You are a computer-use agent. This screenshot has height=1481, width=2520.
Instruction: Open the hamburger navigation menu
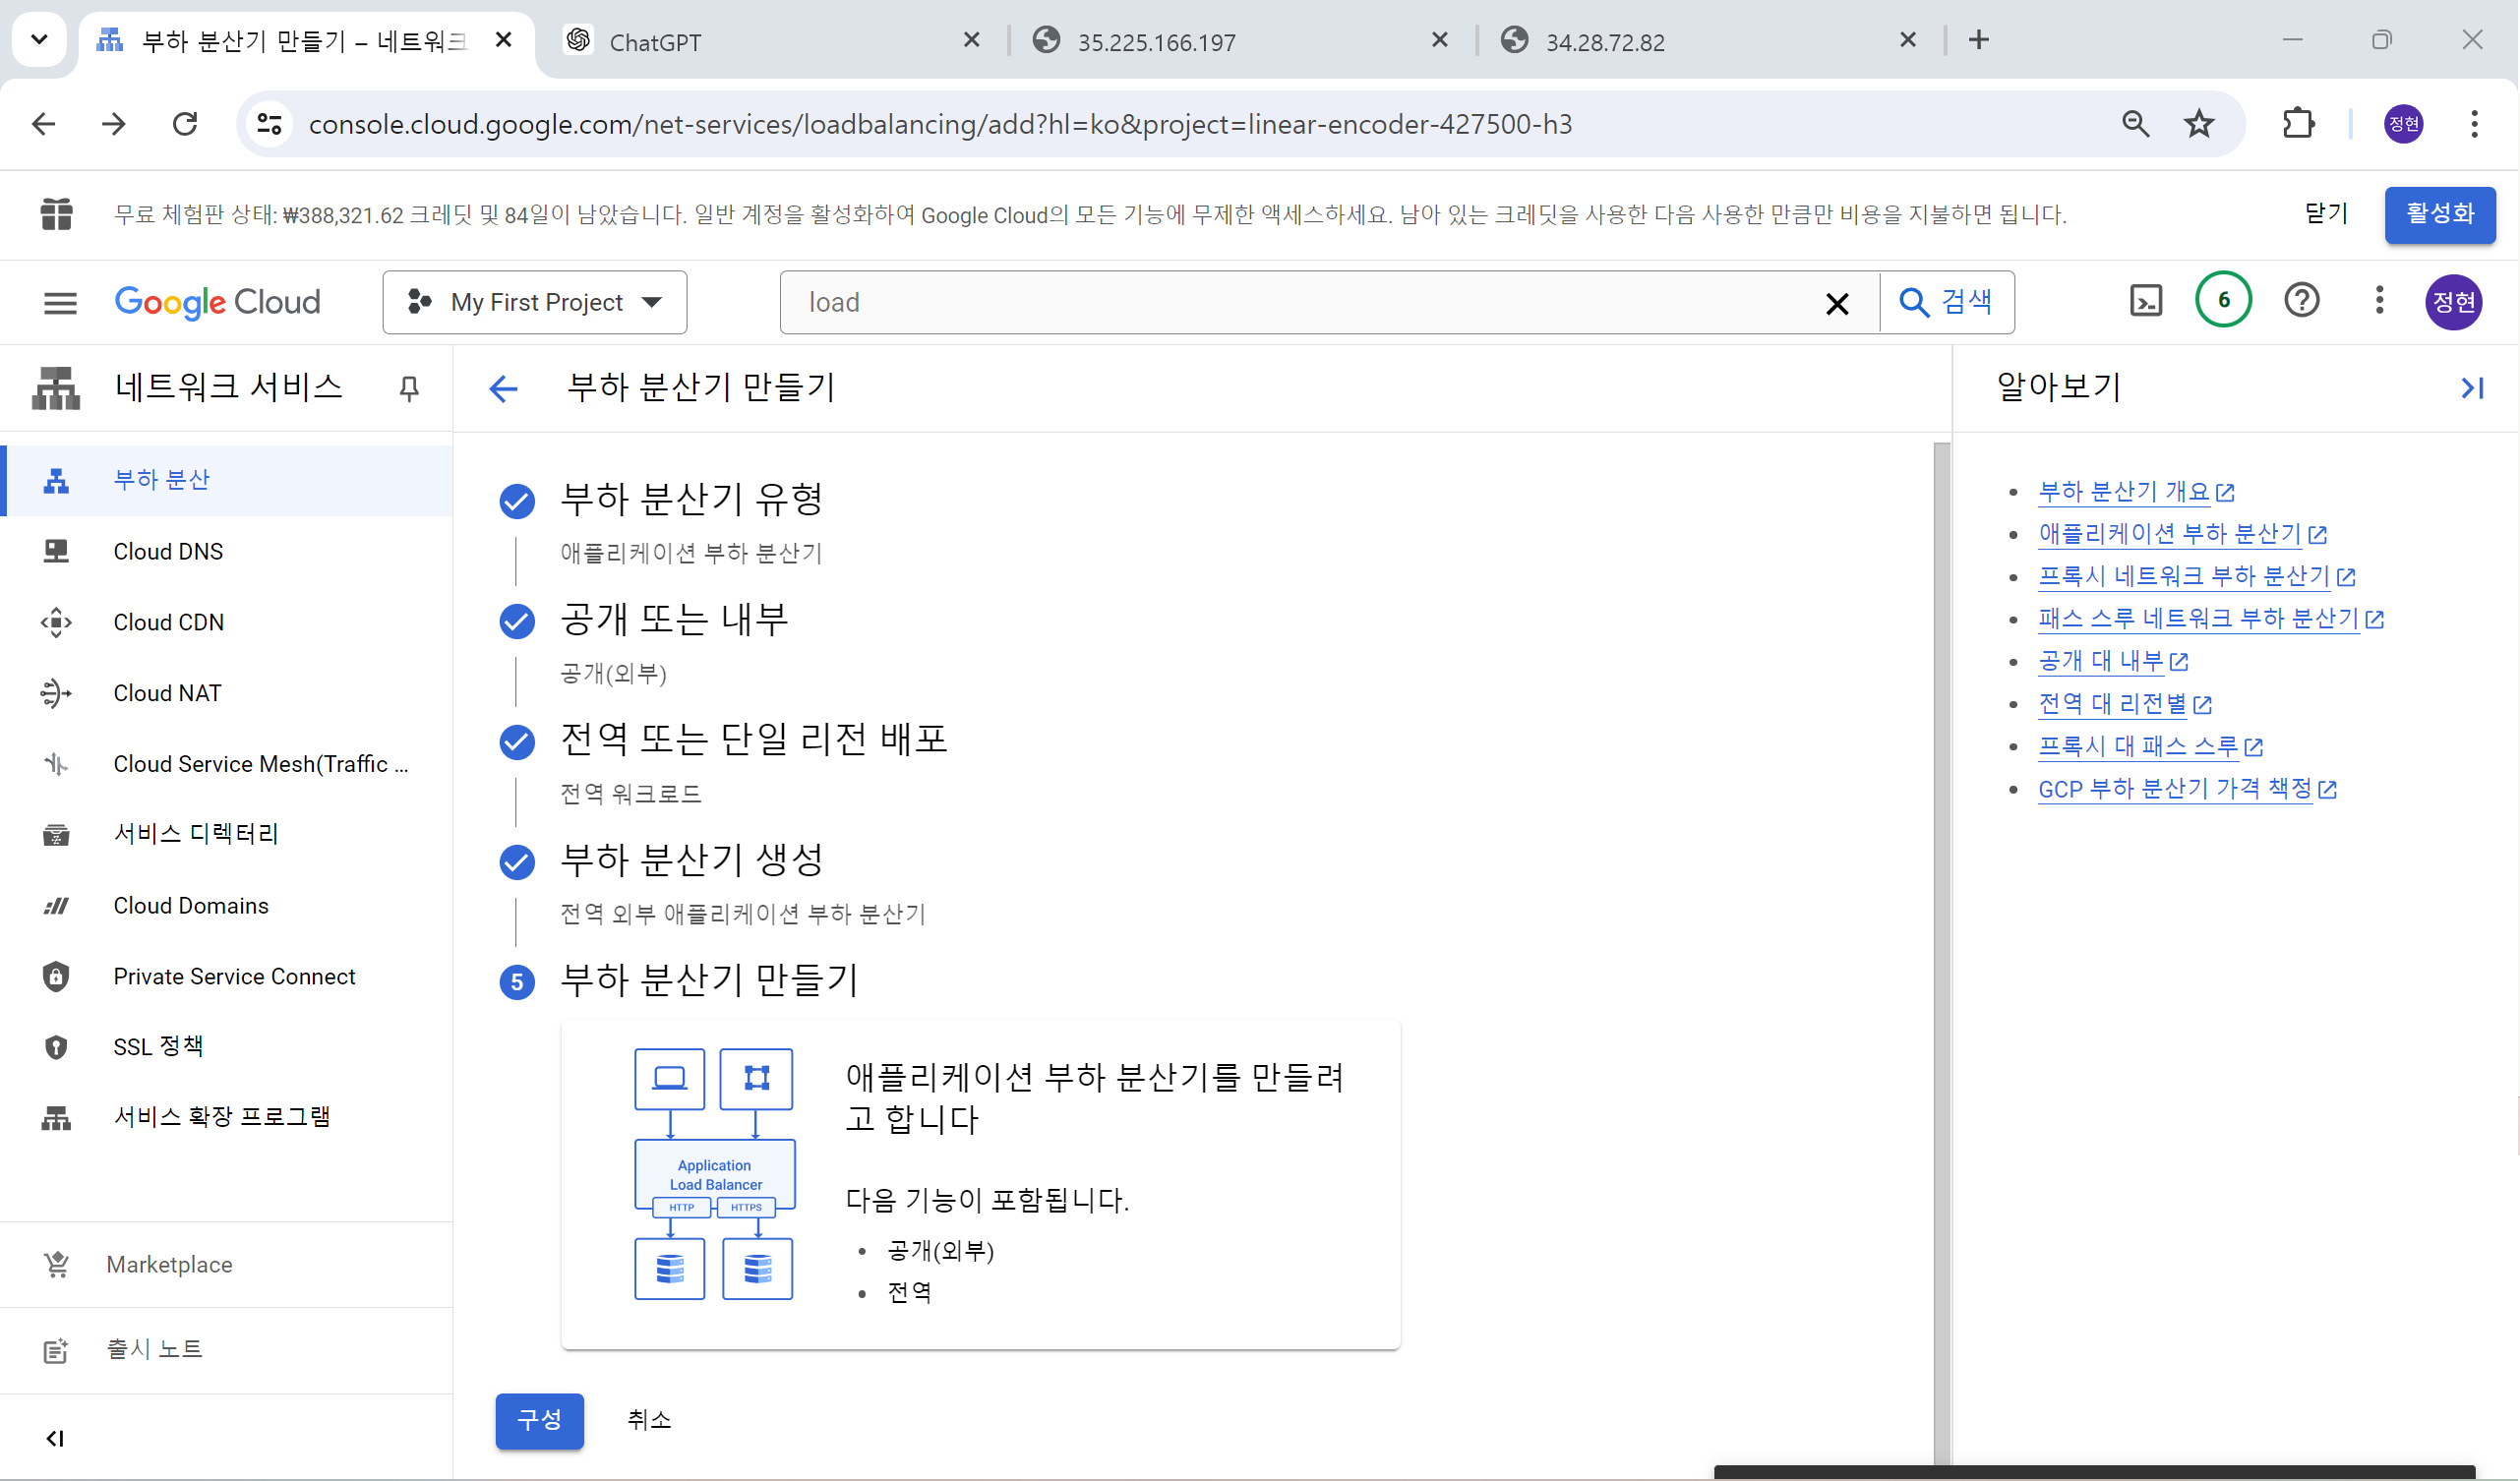click(x=60, y=302)
